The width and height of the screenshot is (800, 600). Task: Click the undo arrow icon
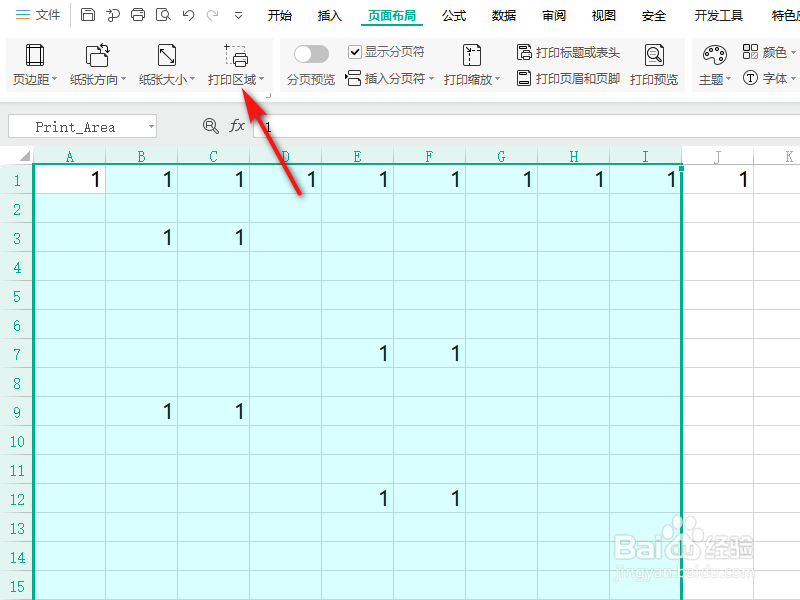point(188,15)
